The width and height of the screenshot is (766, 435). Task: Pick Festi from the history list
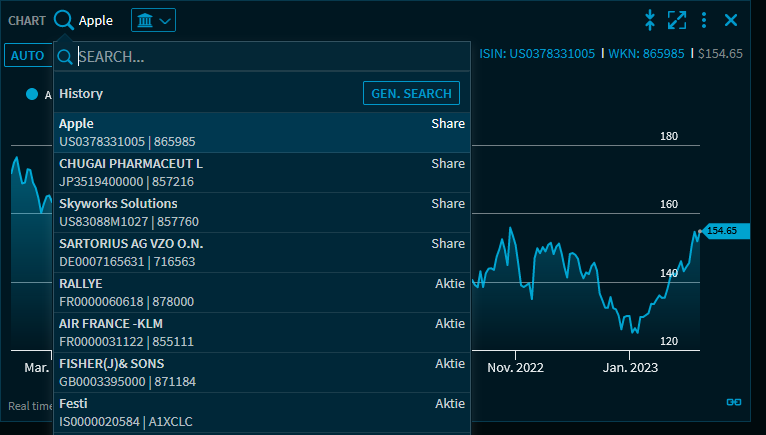coord(261,413)
